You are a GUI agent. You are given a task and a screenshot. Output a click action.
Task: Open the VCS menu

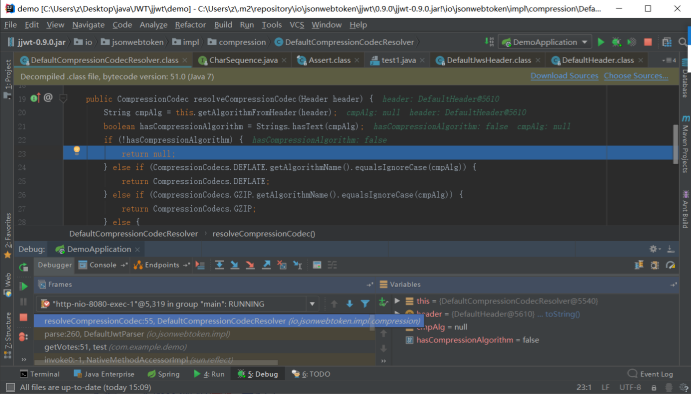(x=297, y=25)
